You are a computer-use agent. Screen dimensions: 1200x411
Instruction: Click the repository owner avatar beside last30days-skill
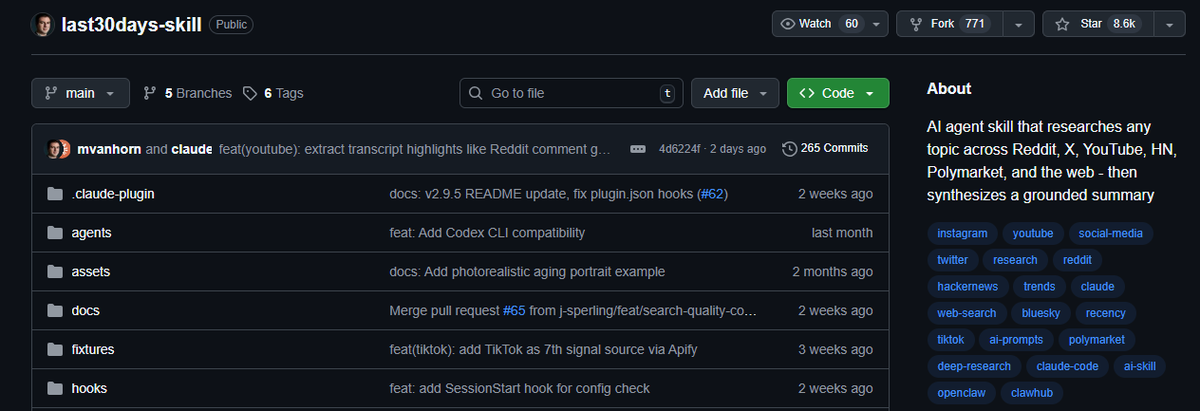pyautogui.click(x=43, y=24)
